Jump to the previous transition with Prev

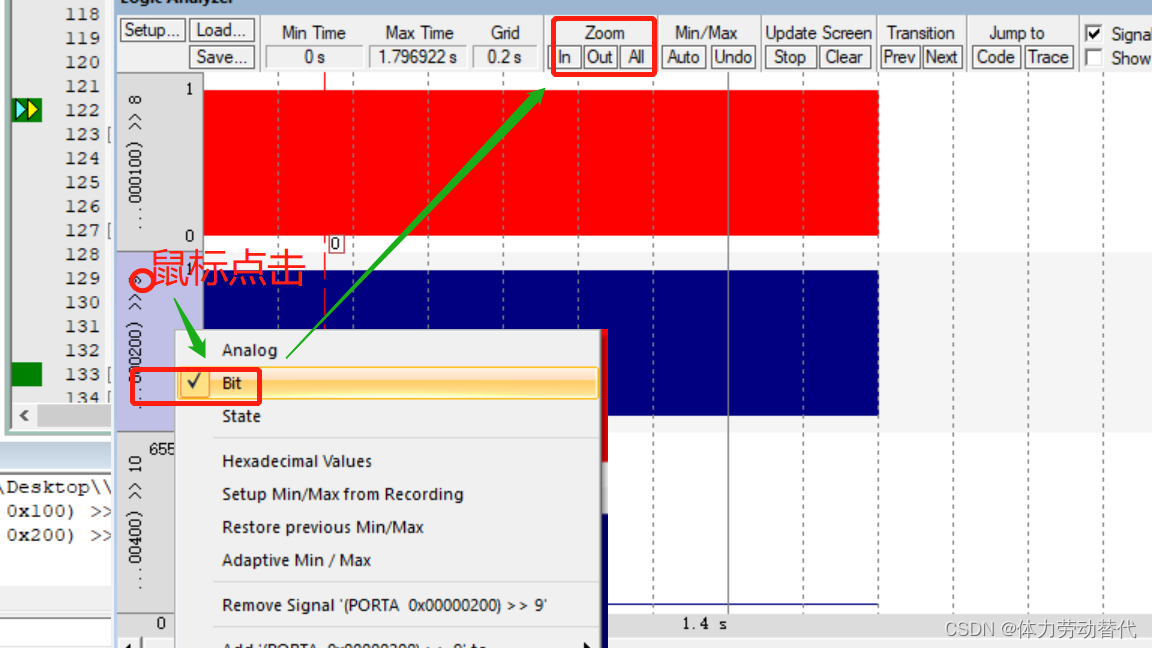tap(899, 57)
